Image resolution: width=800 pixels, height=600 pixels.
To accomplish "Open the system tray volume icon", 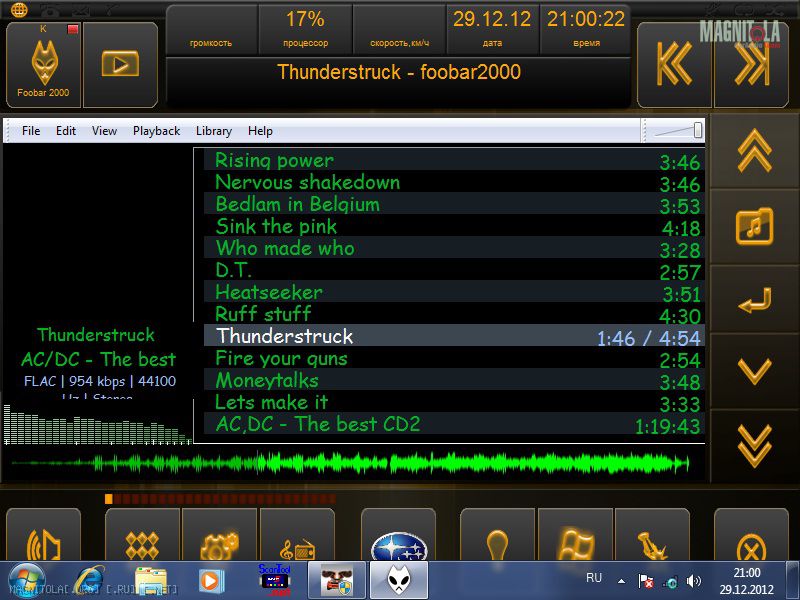I will click(x=694, y=581).
